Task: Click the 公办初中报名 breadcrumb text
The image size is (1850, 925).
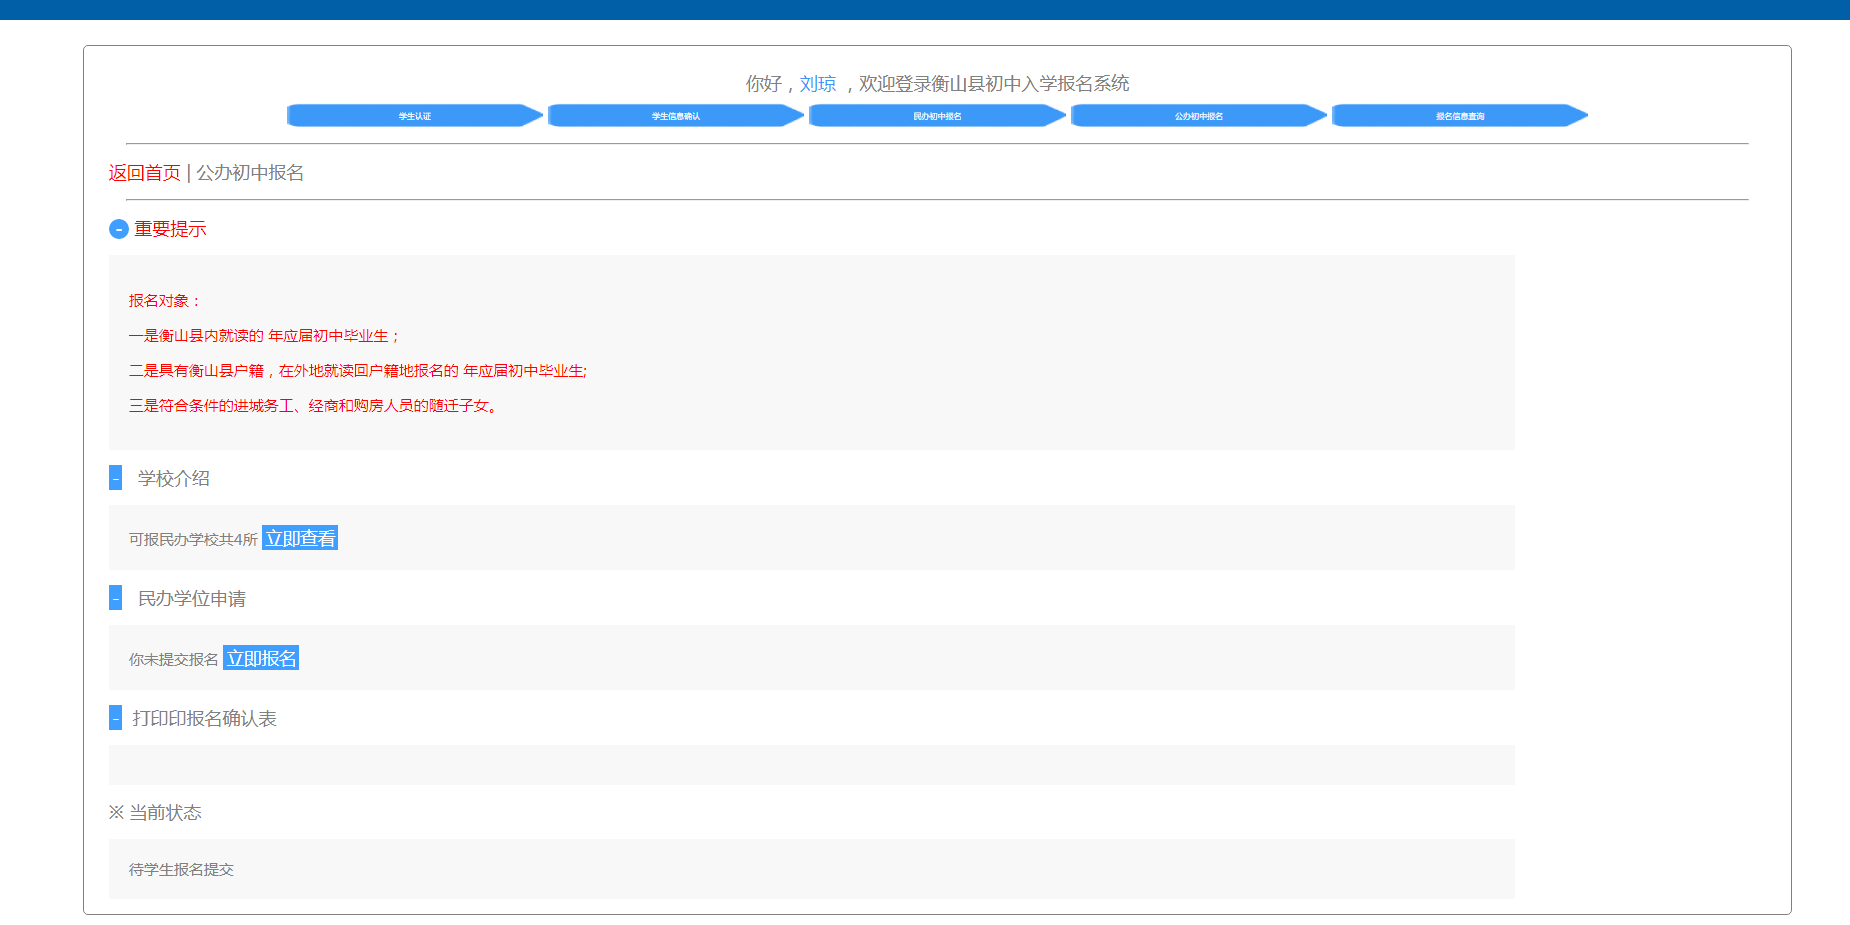Action: (x=250, y=173)
